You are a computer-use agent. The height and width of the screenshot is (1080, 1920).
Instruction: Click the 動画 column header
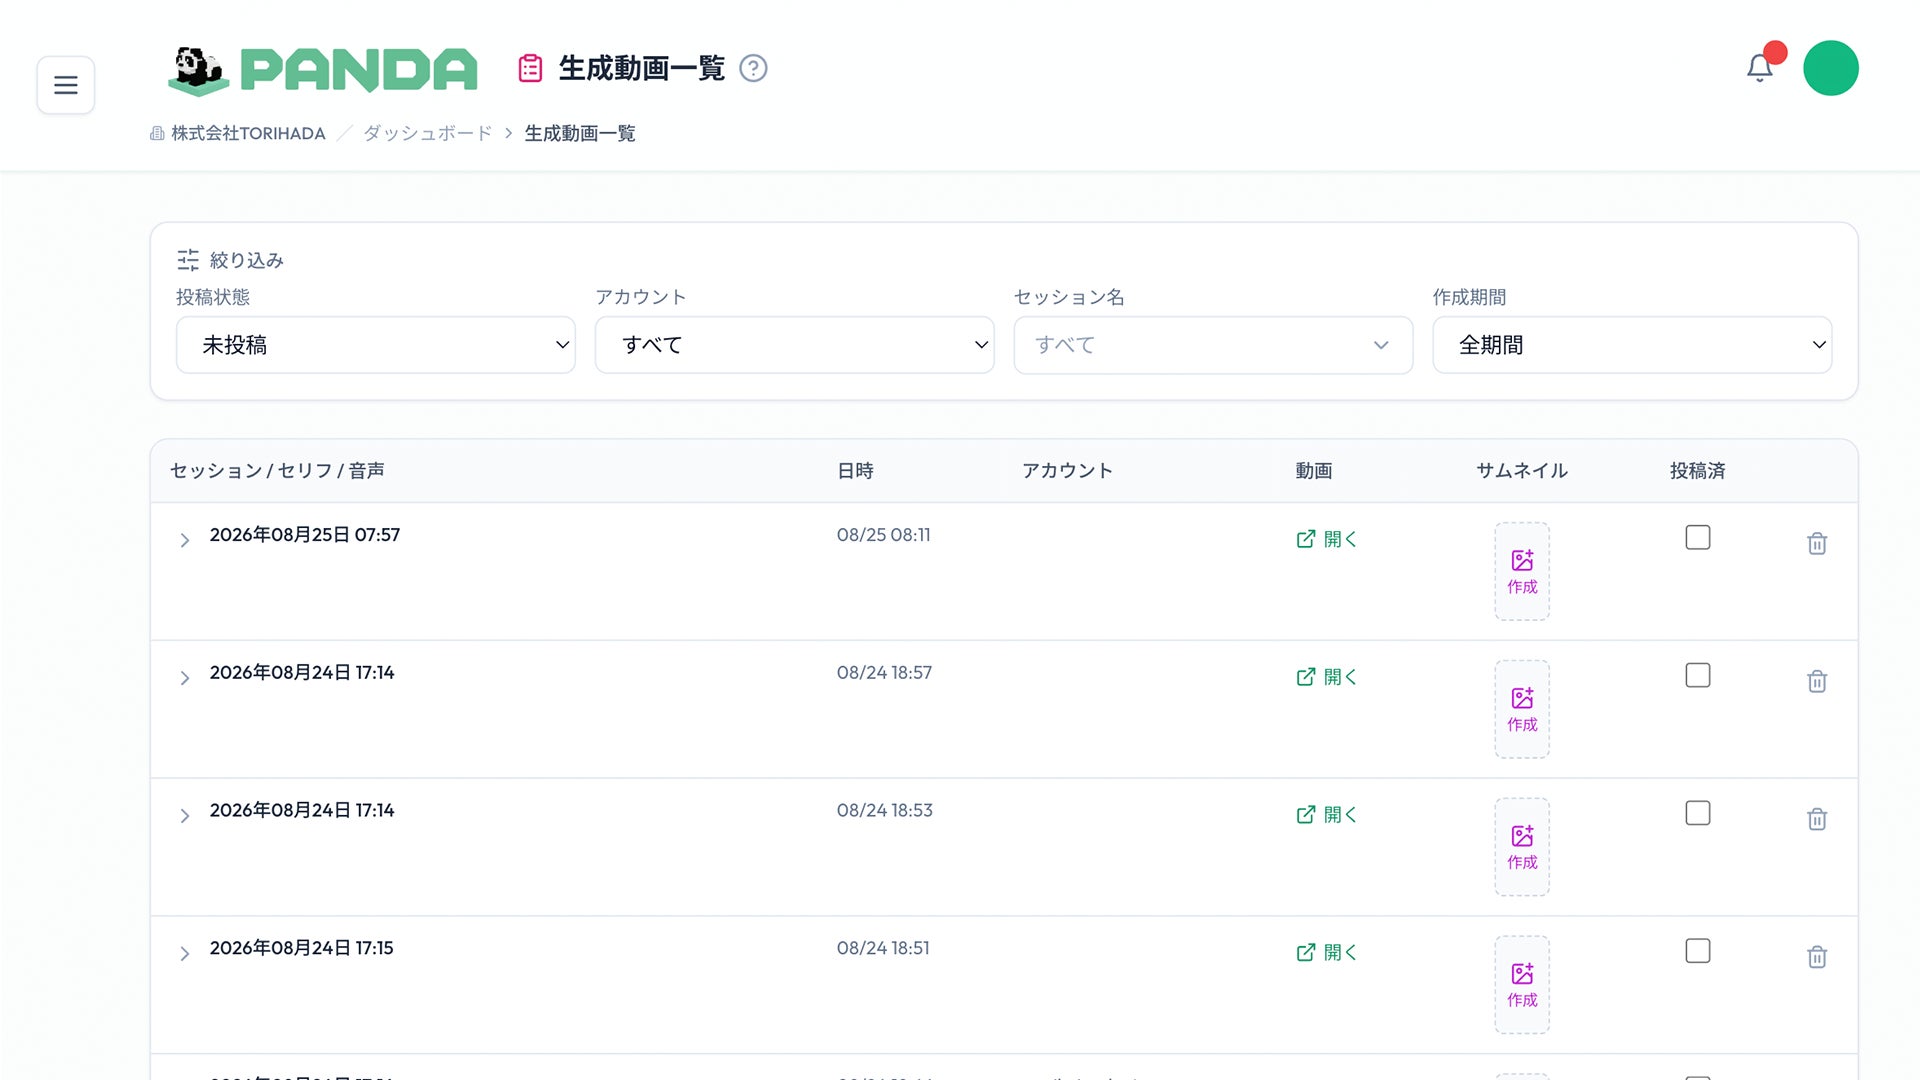(1314, 471)
